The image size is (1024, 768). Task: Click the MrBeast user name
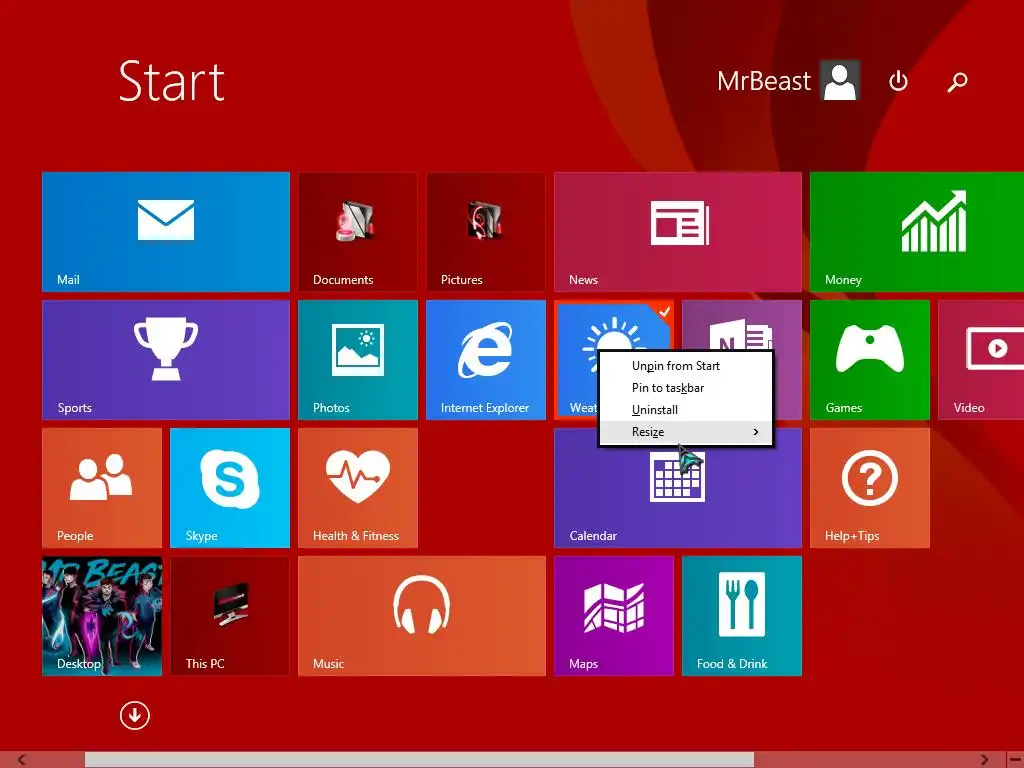pos(763,81)
